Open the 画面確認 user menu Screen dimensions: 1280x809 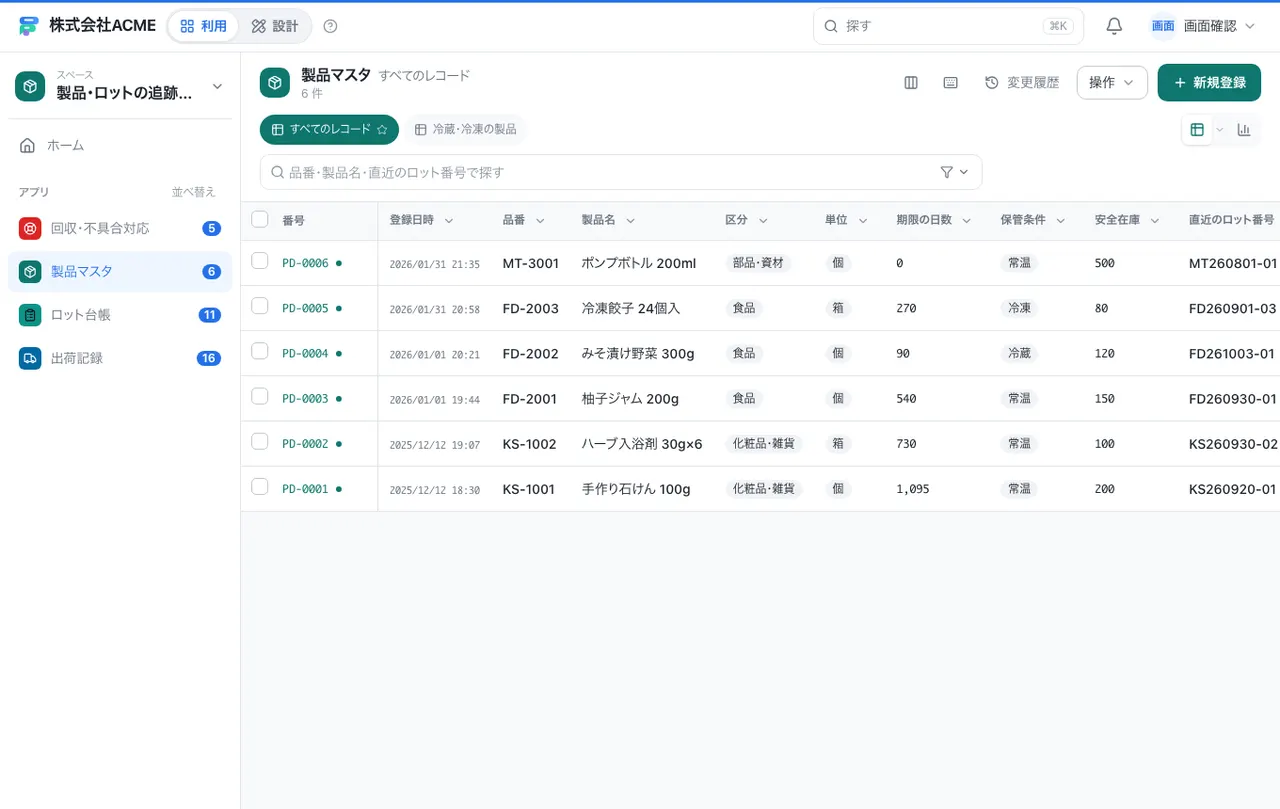click(x=1202, y=26)
